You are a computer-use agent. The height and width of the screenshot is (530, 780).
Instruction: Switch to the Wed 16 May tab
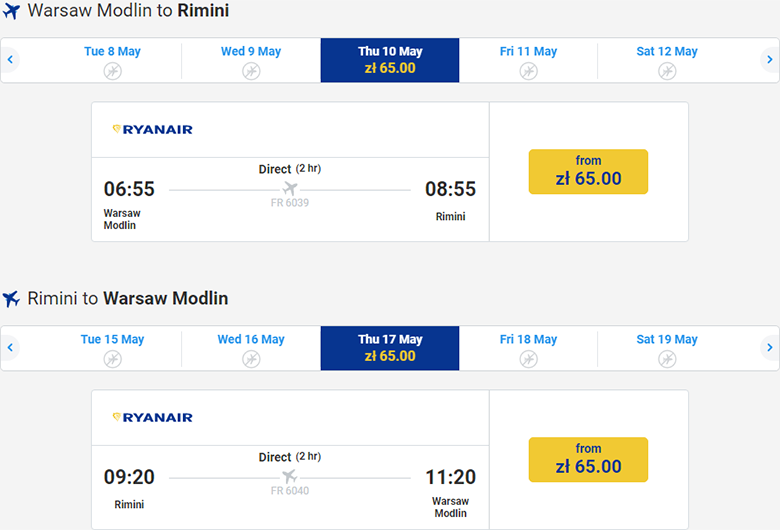(251, 348)
